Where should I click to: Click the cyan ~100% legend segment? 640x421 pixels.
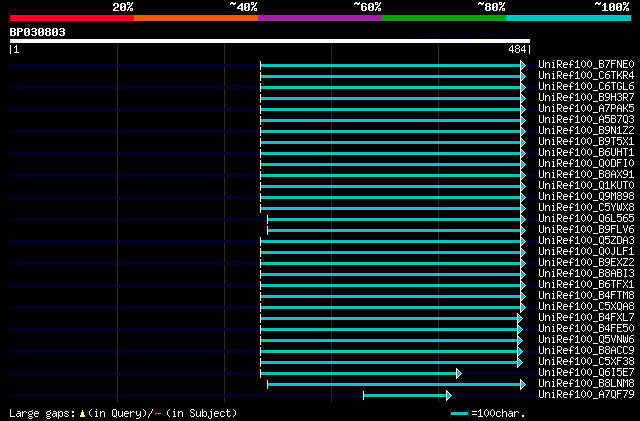[569, 18]
